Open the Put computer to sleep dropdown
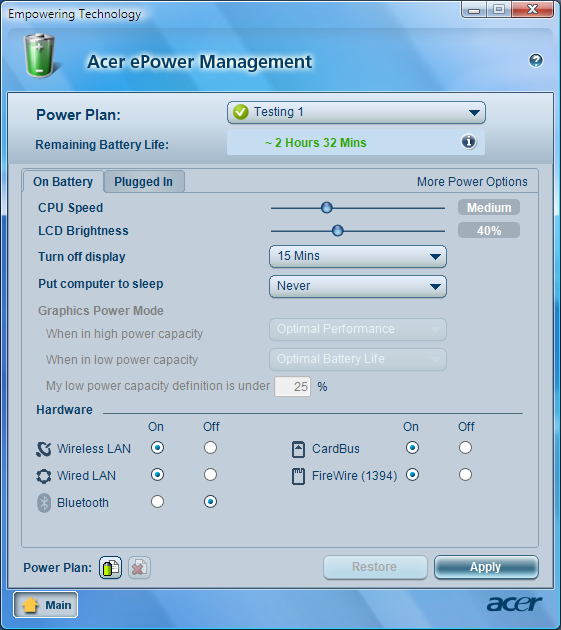Viewport: 561px width, 630px height. coord(358,286)
